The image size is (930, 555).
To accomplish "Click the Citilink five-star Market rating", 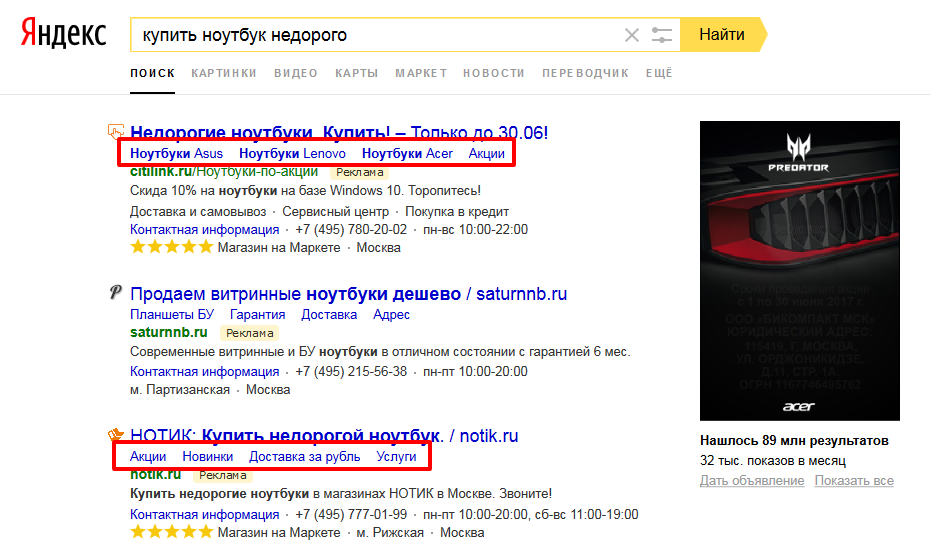I will [x=172, y=247].
